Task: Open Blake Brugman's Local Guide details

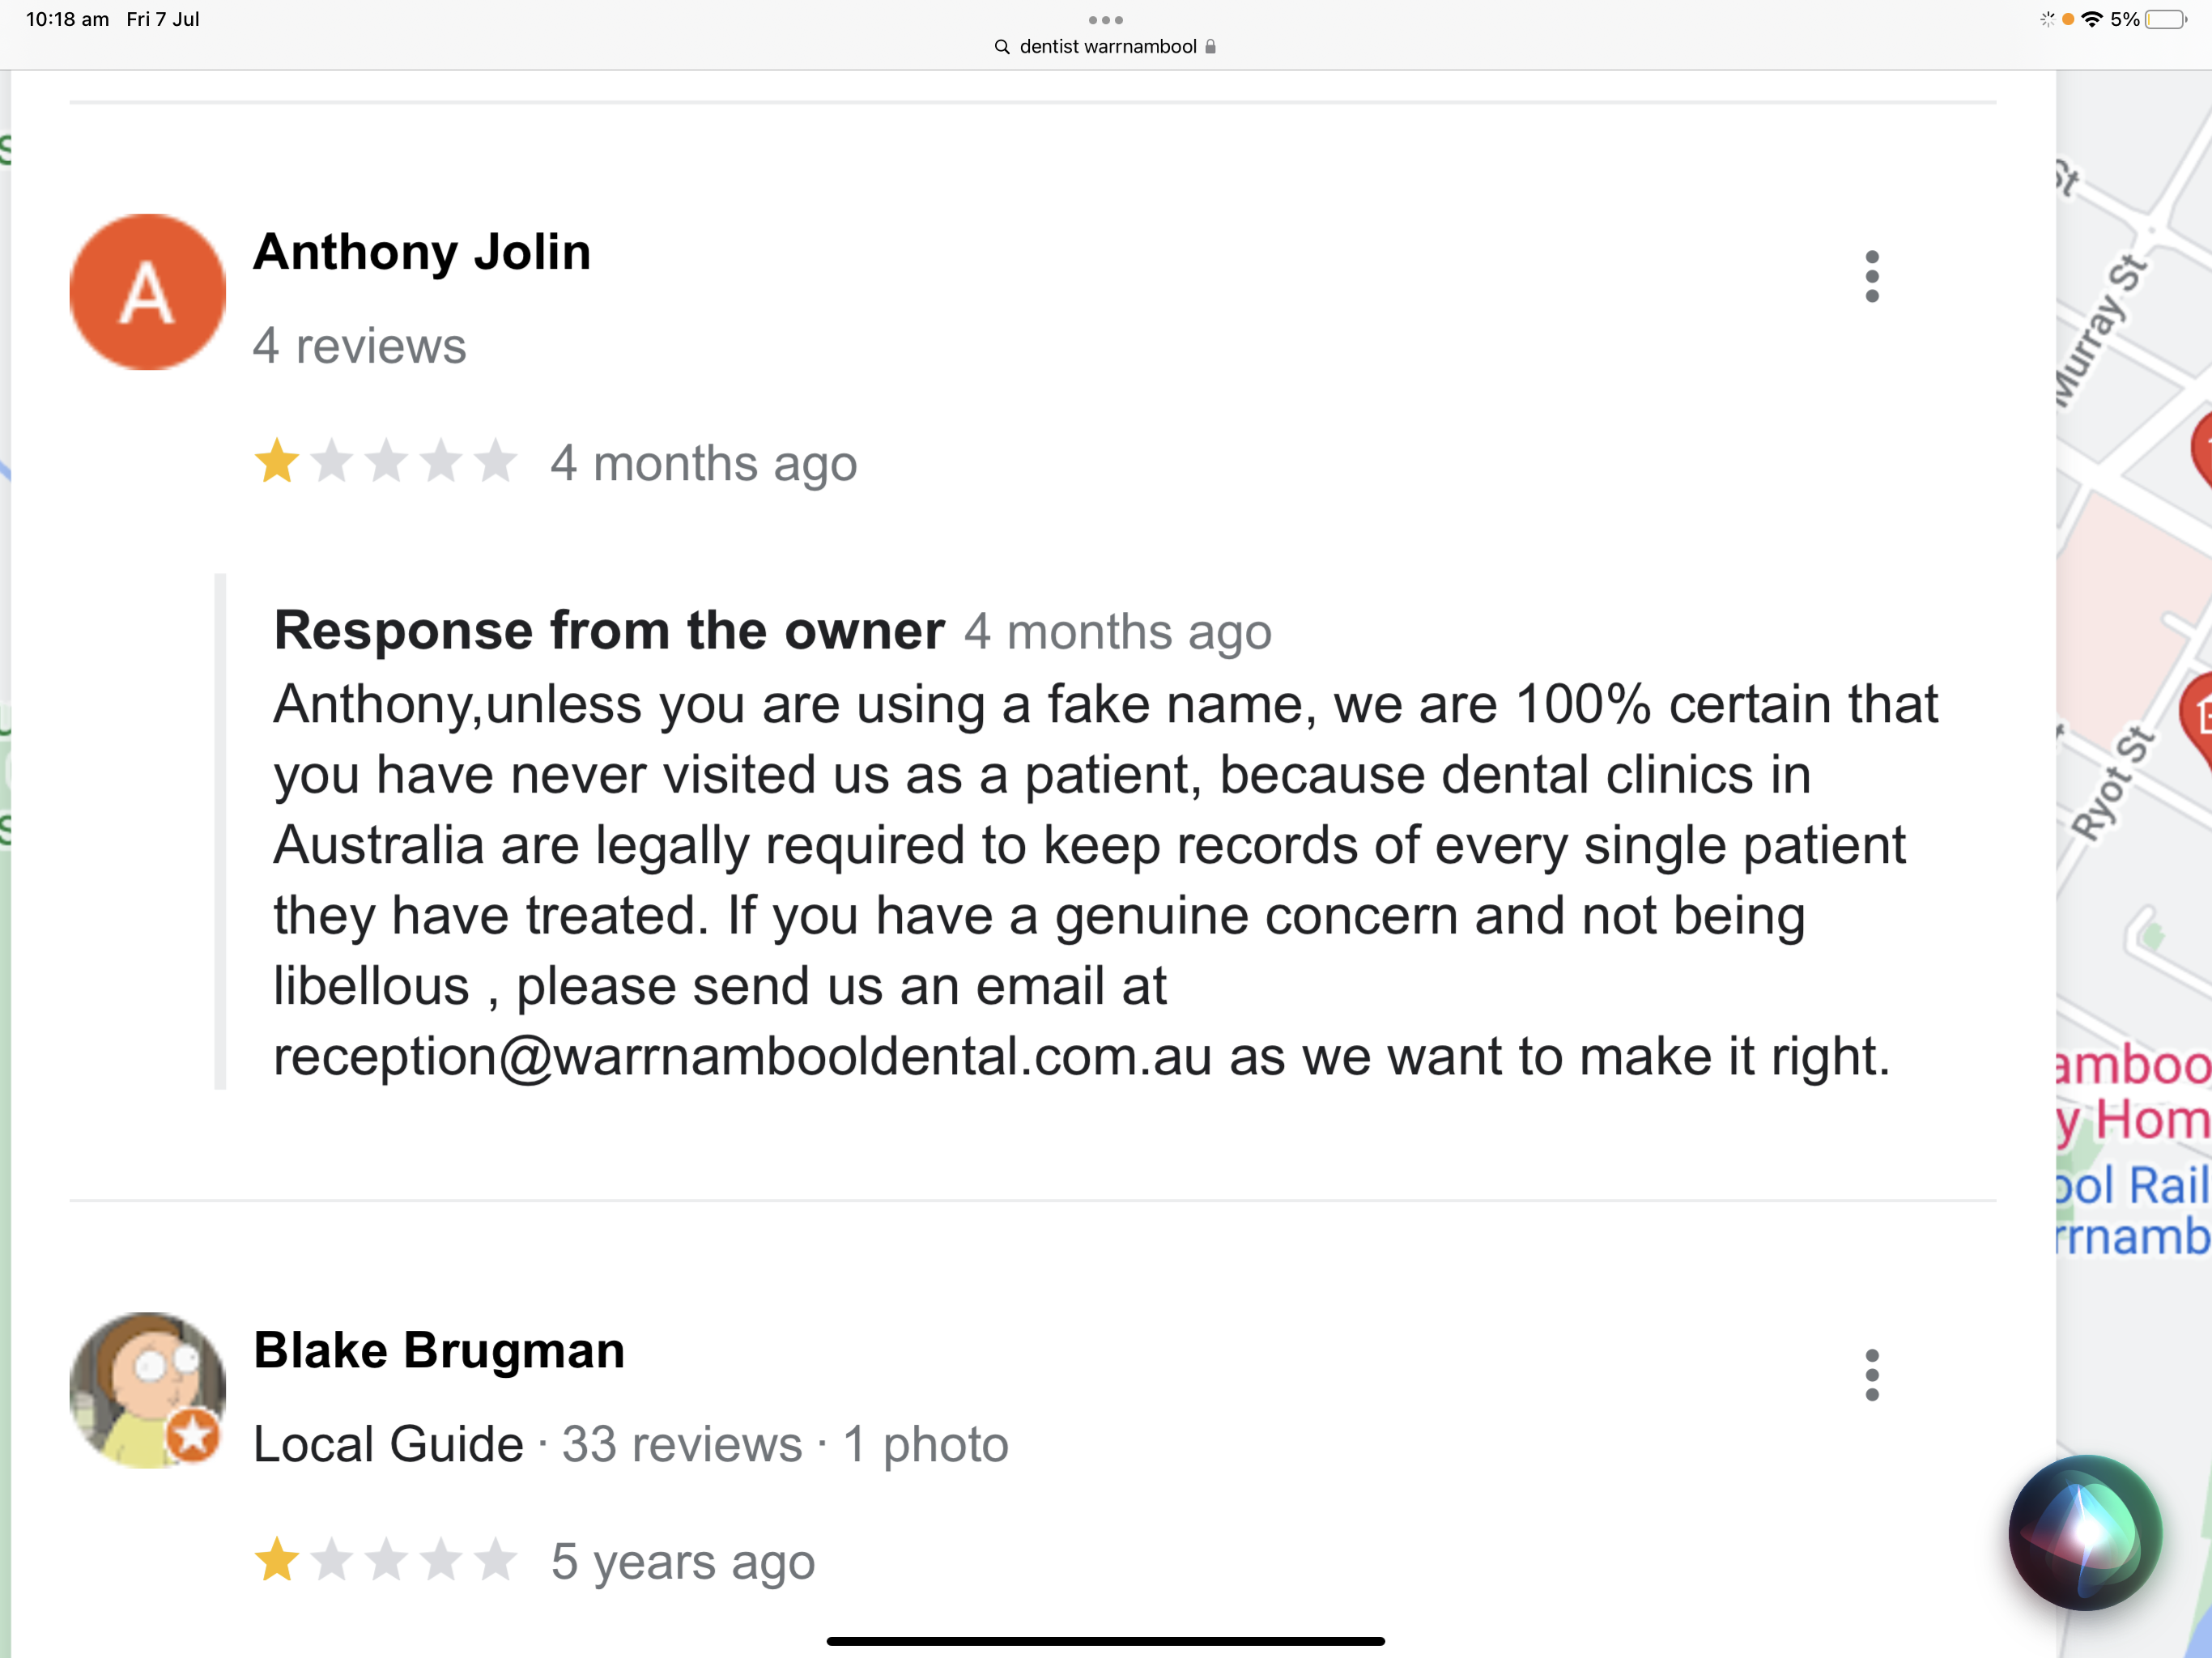Action: 388,1444
